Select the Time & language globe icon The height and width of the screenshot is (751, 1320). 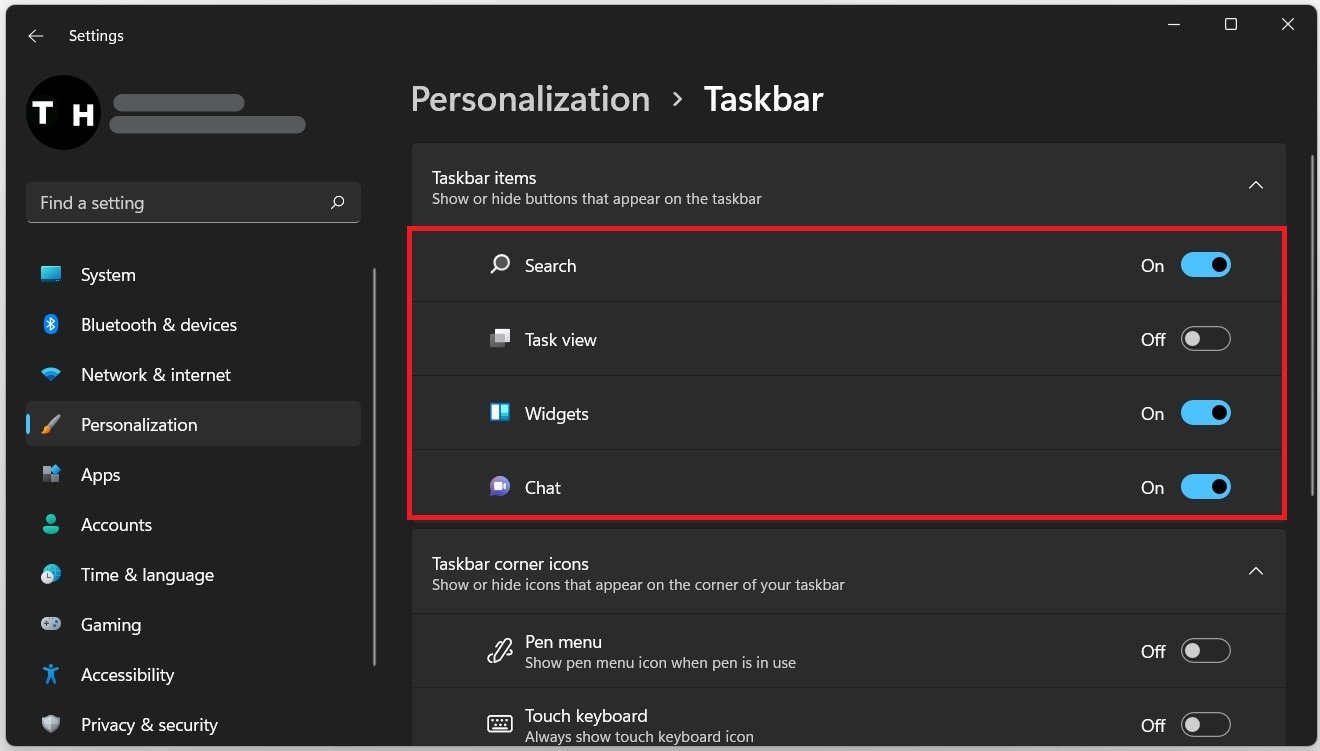(51, 575)
